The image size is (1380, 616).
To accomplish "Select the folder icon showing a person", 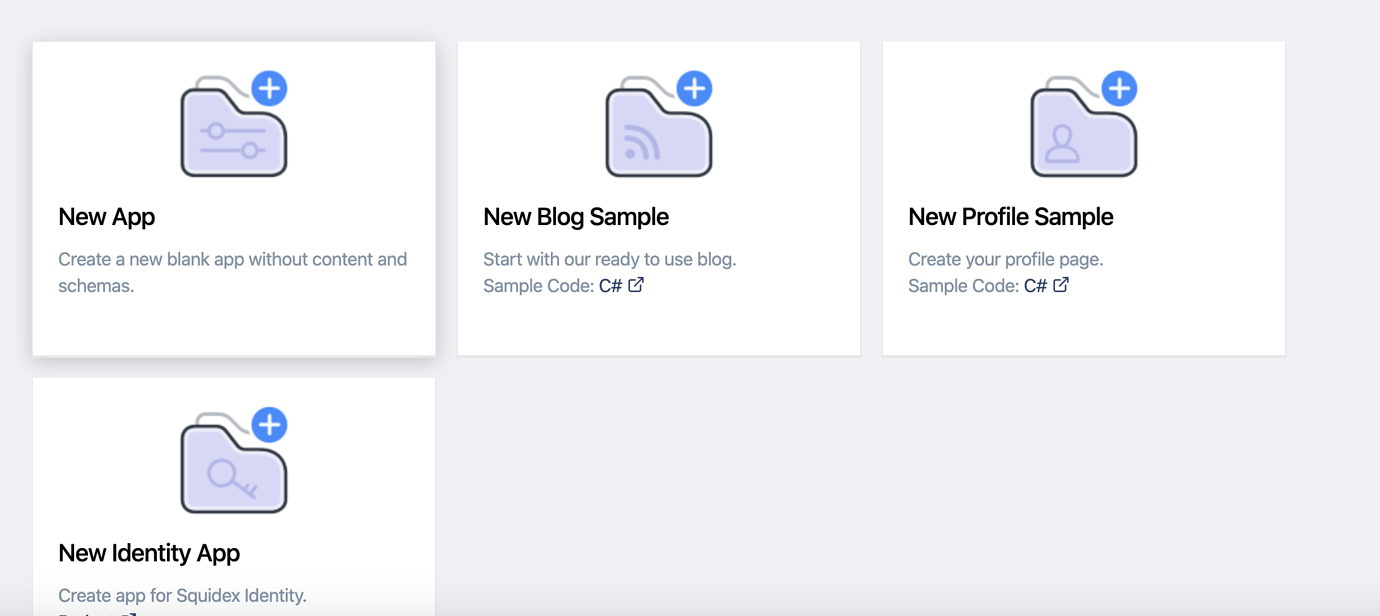I will coord(1083,124).
